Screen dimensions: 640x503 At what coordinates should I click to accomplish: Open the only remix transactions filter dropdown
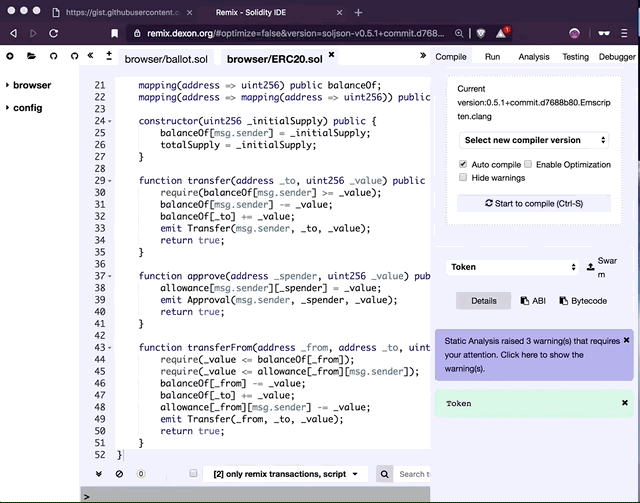pyautogui.click(x=285, y=474)
